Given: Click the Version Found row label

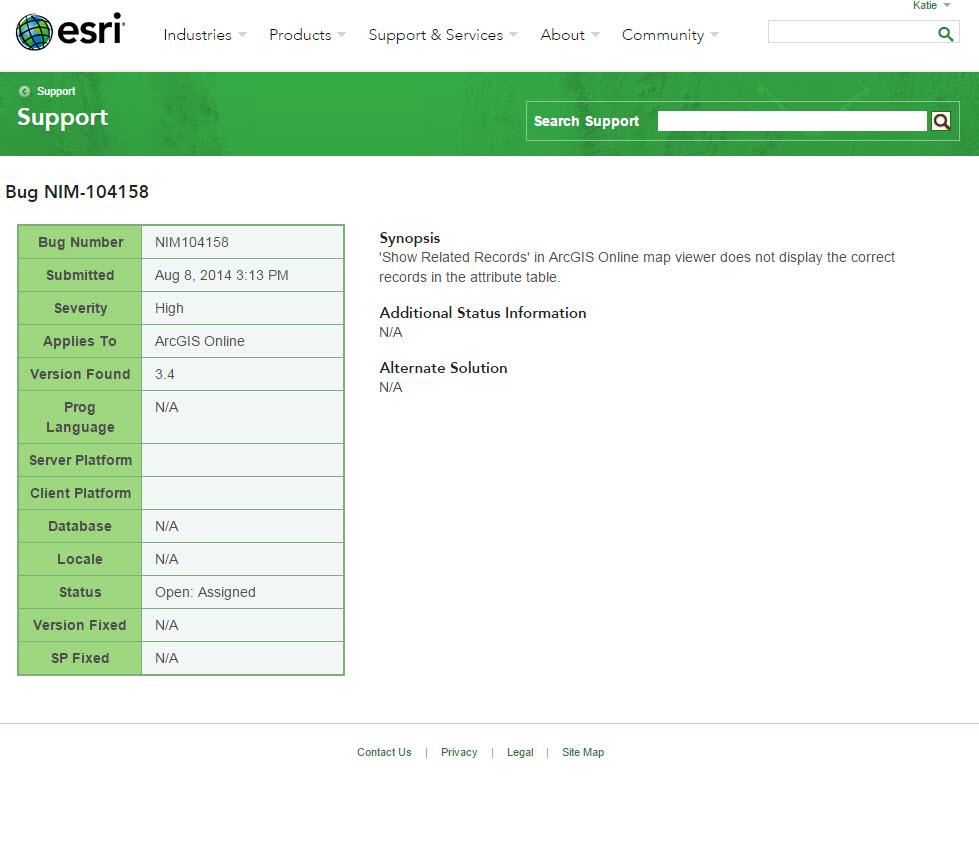Looking at the screenshot, I should (80, 375).
